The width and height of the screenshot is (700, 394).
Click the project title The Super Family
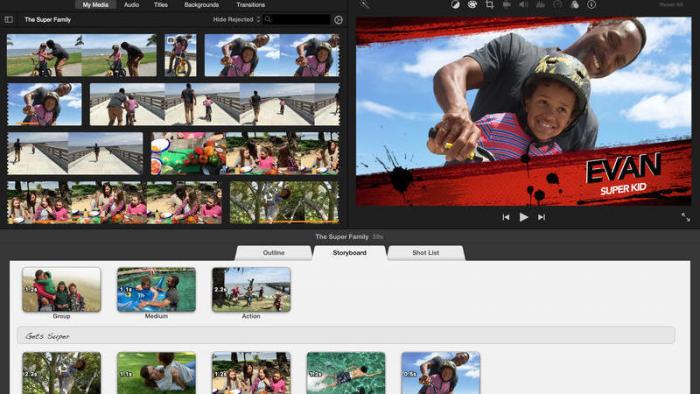(342, 237)
